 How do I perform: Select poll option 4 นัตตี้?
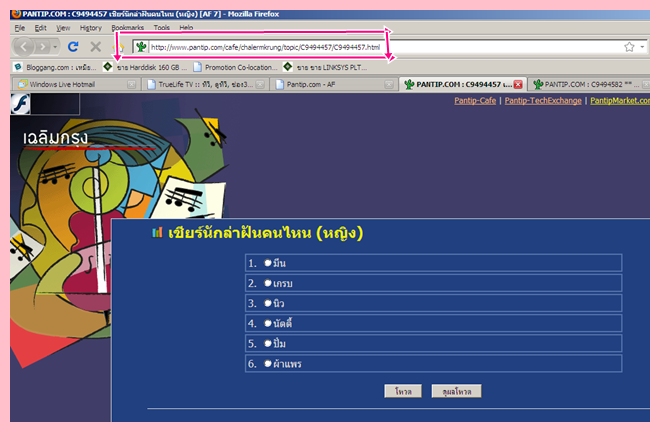(x=267, y=323)
